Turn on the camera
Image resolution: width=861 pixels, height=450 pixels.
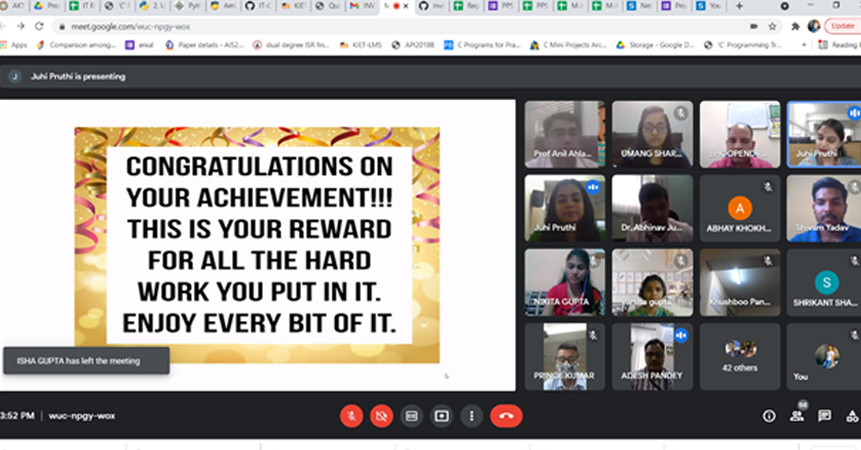380,416
